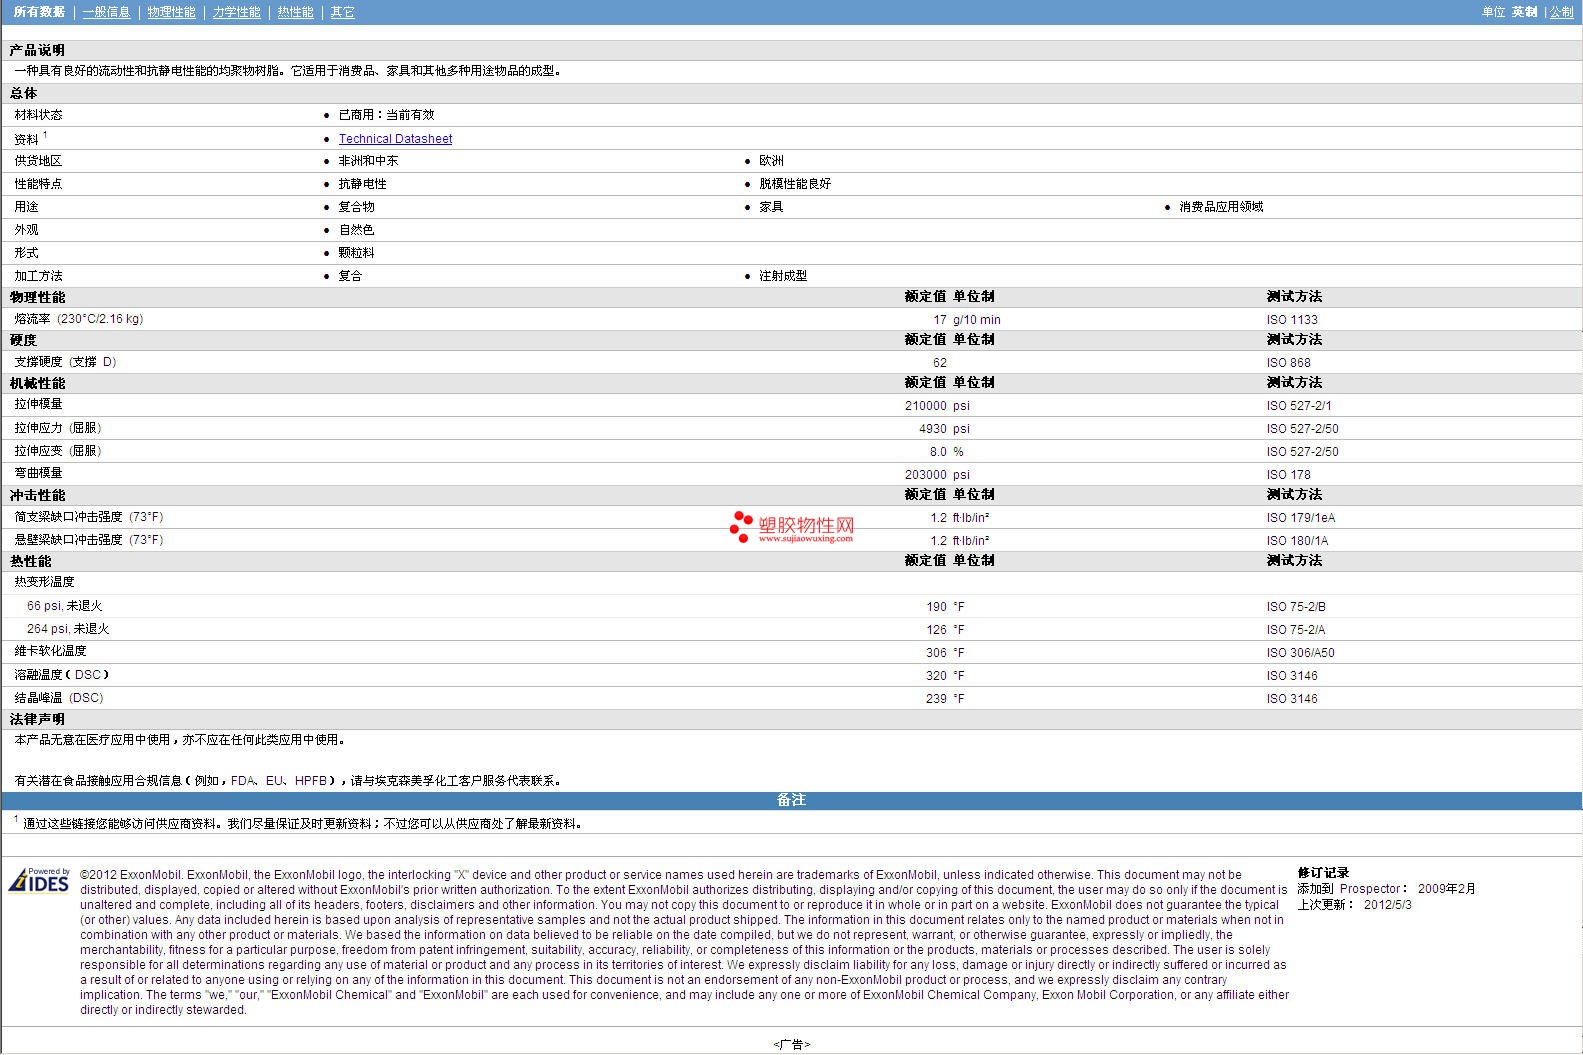Show 所有数据 tab
This screenshot has height=1055, width=1583.
coord(39,12)
